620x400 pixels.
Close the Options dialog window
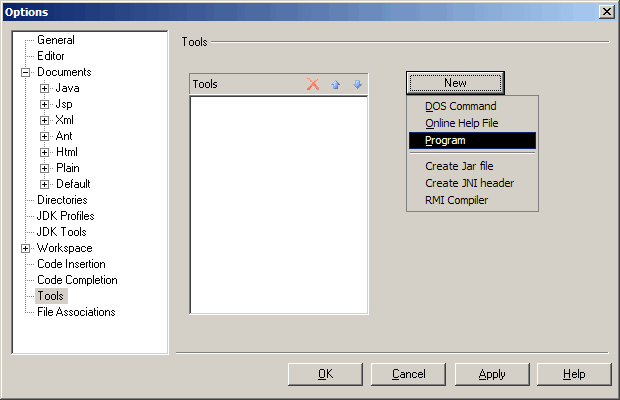tap(607, 12)
